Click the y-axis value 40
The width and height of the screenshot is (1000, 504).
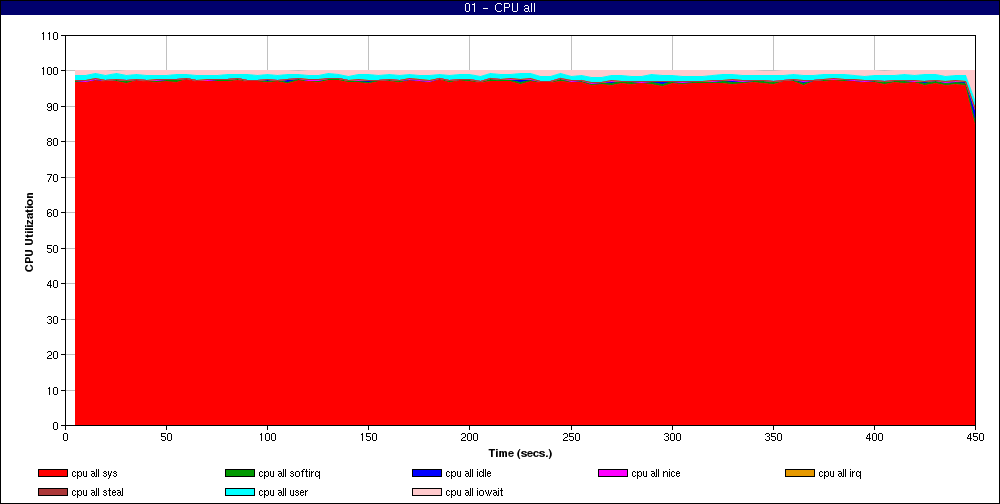coord(53,284)
